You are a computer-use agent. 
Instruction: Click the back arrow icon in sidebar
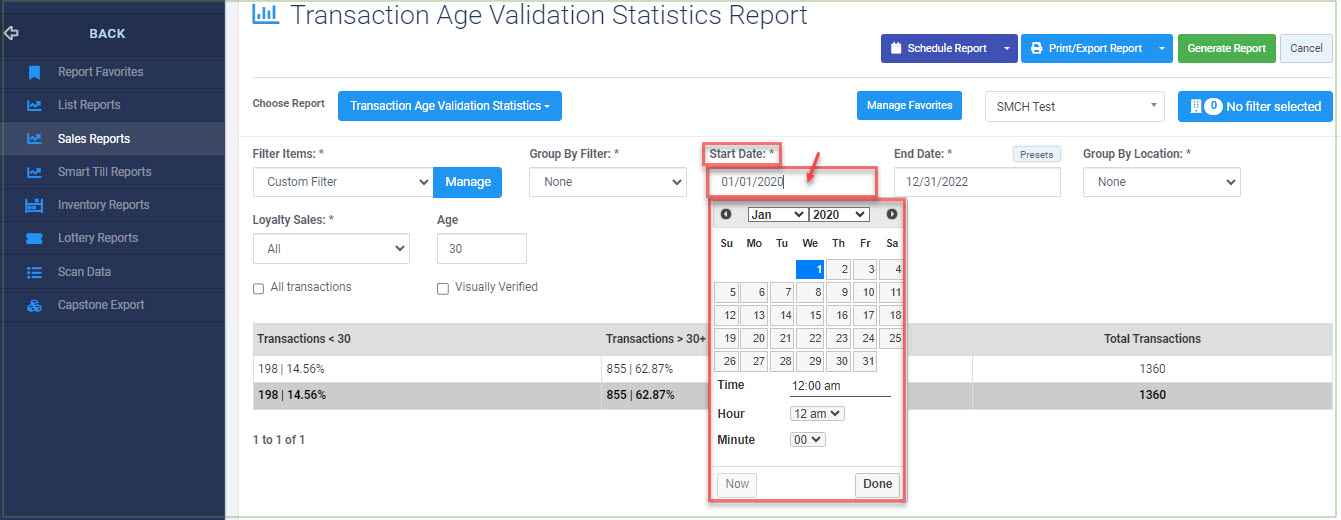(12, 33)
